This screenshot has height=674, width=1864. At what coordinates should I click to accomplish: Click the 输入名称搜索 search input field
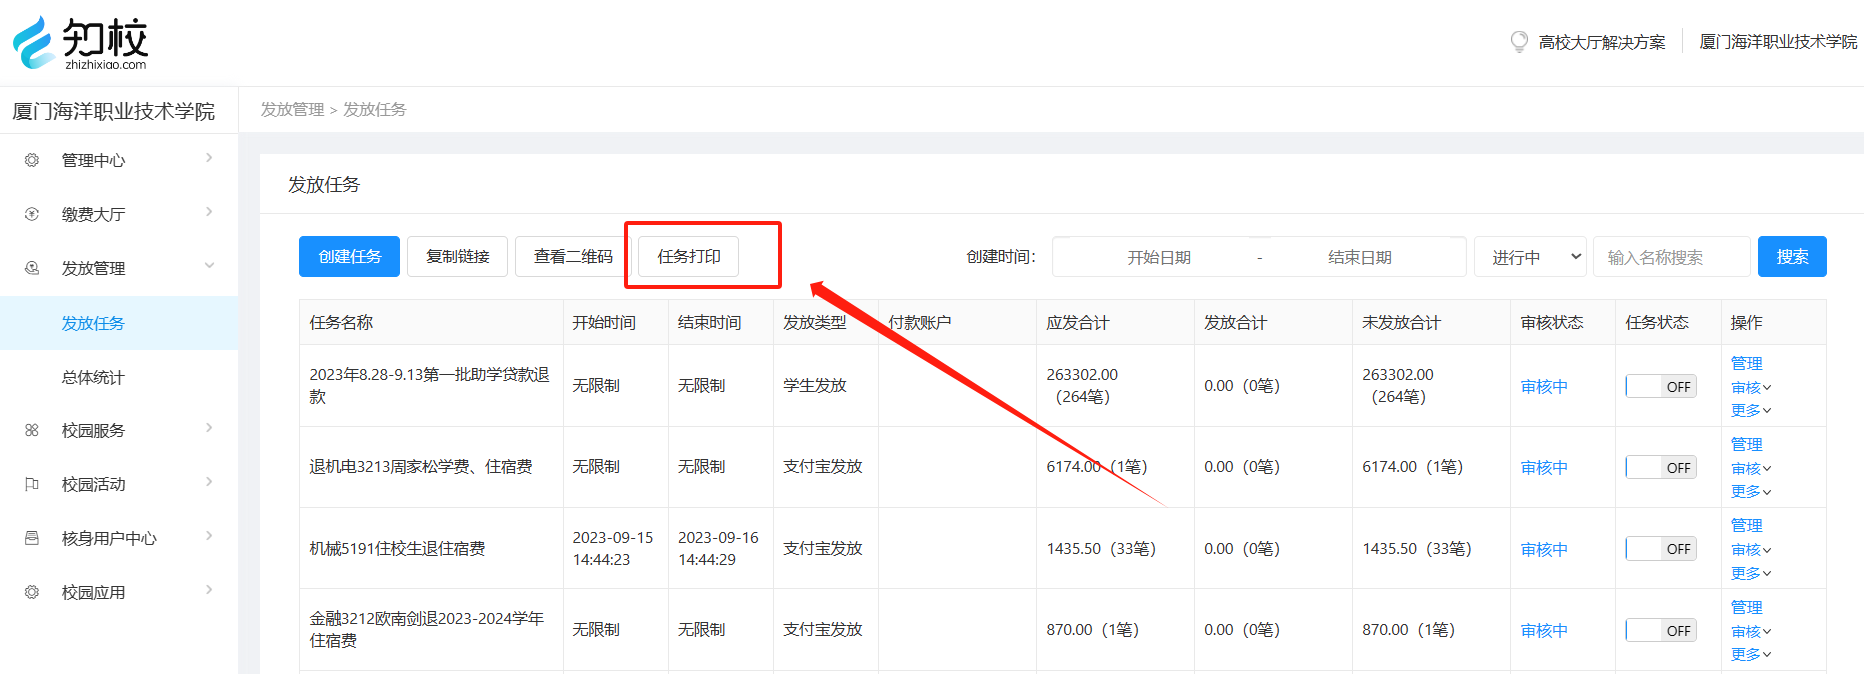1670,257
